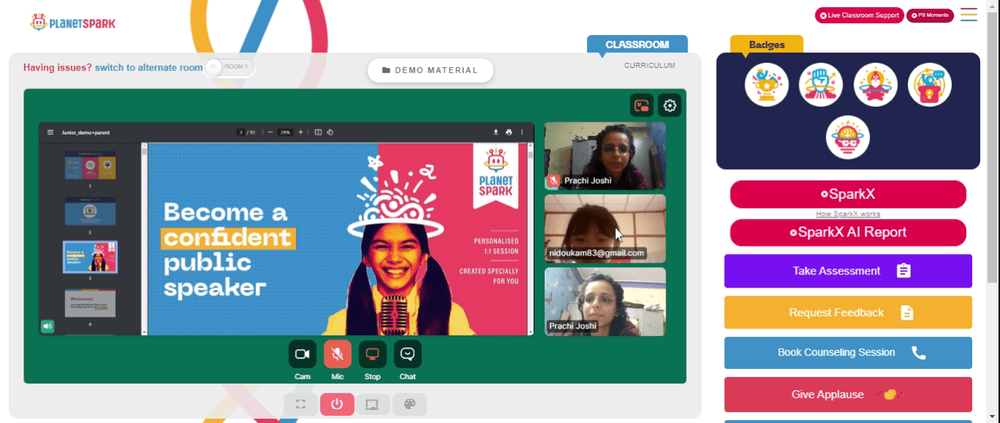
Task: Open the DEMO MATERIAL button
Action: point(430,70)
